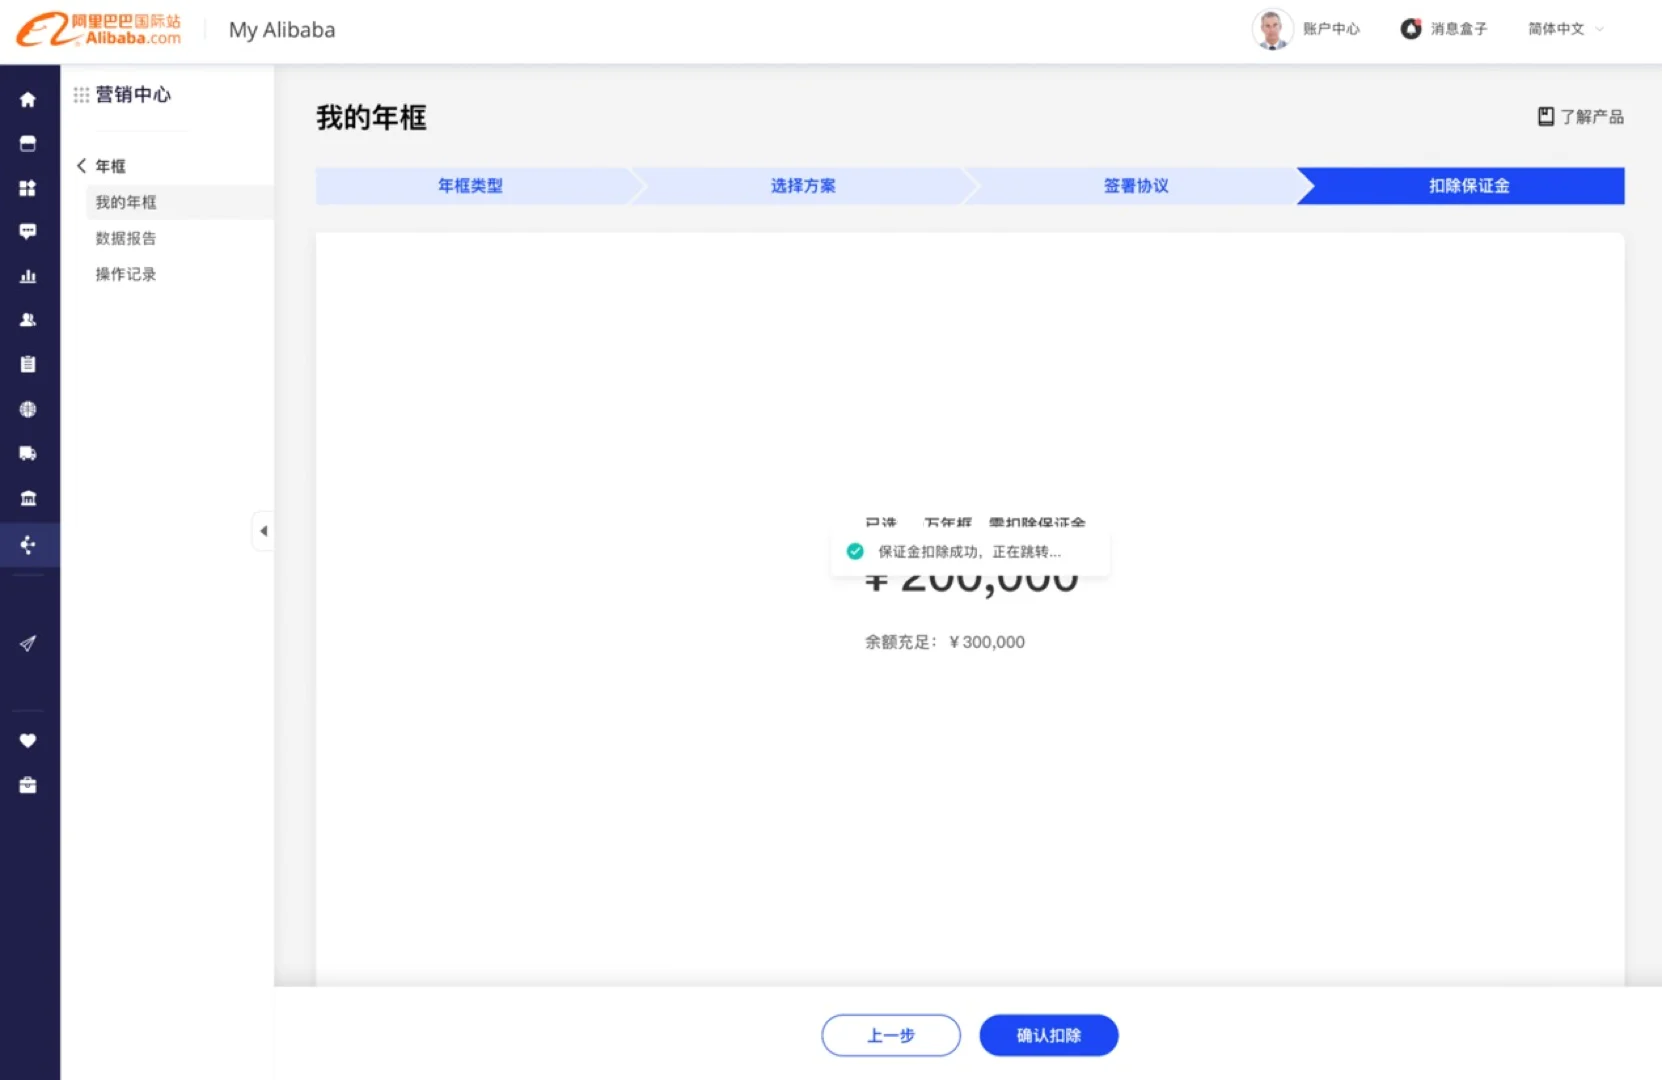1662x1080 pixels.
Task: Open the 了解产品 link
Action: pos(1580,117)
